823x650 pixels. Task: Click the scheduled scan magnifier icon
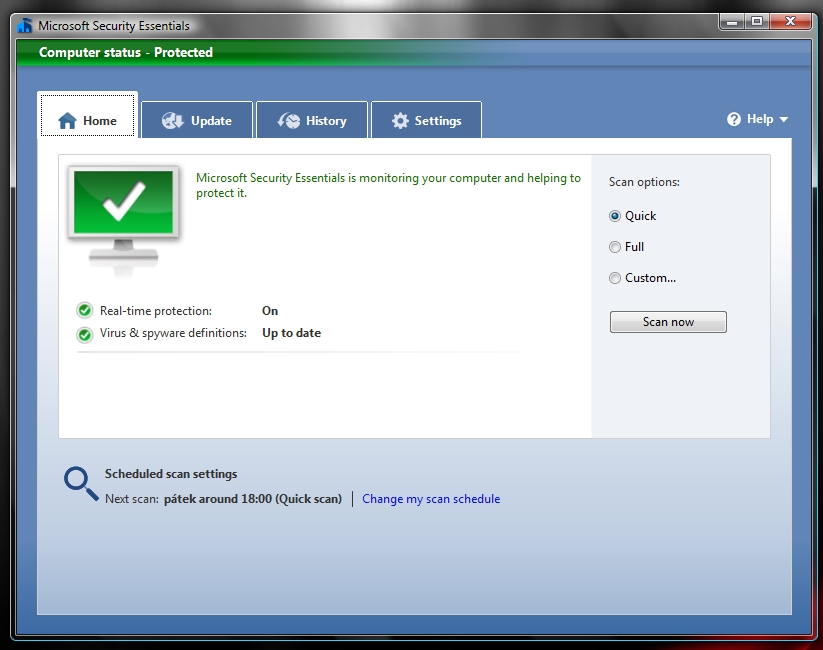point(81,484)
